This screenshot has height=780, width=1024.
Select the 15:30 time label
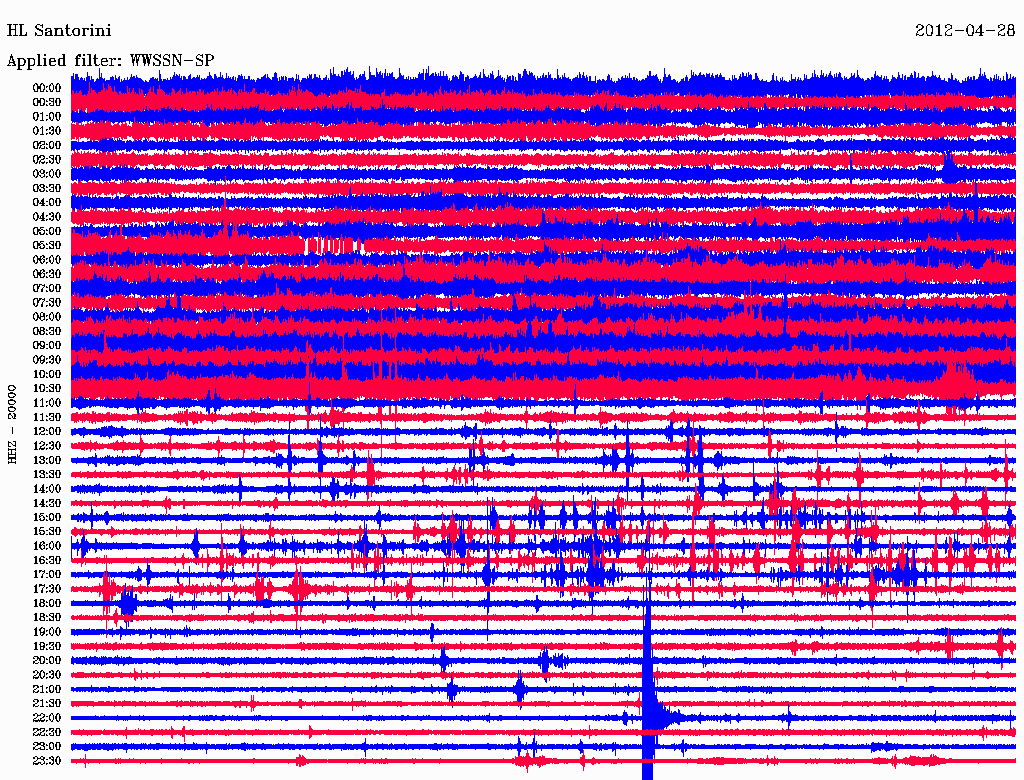[47, 532]
